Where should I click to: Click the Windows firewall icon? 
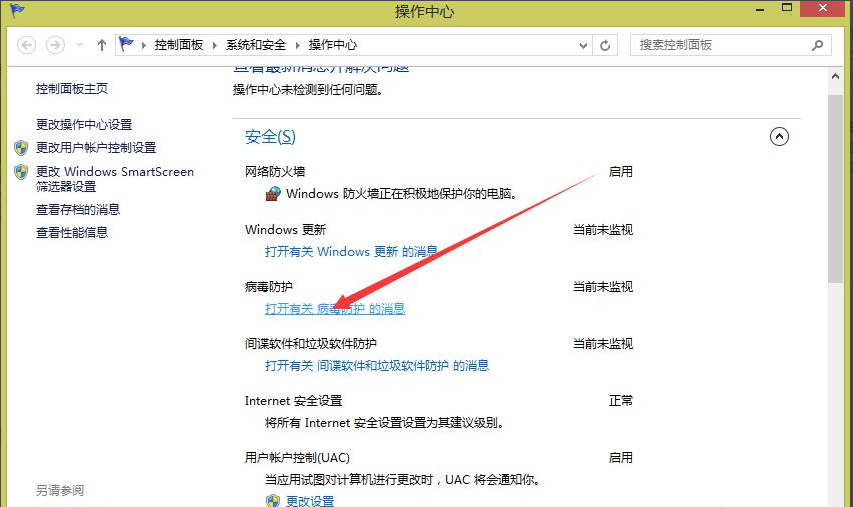coord(273,194)
